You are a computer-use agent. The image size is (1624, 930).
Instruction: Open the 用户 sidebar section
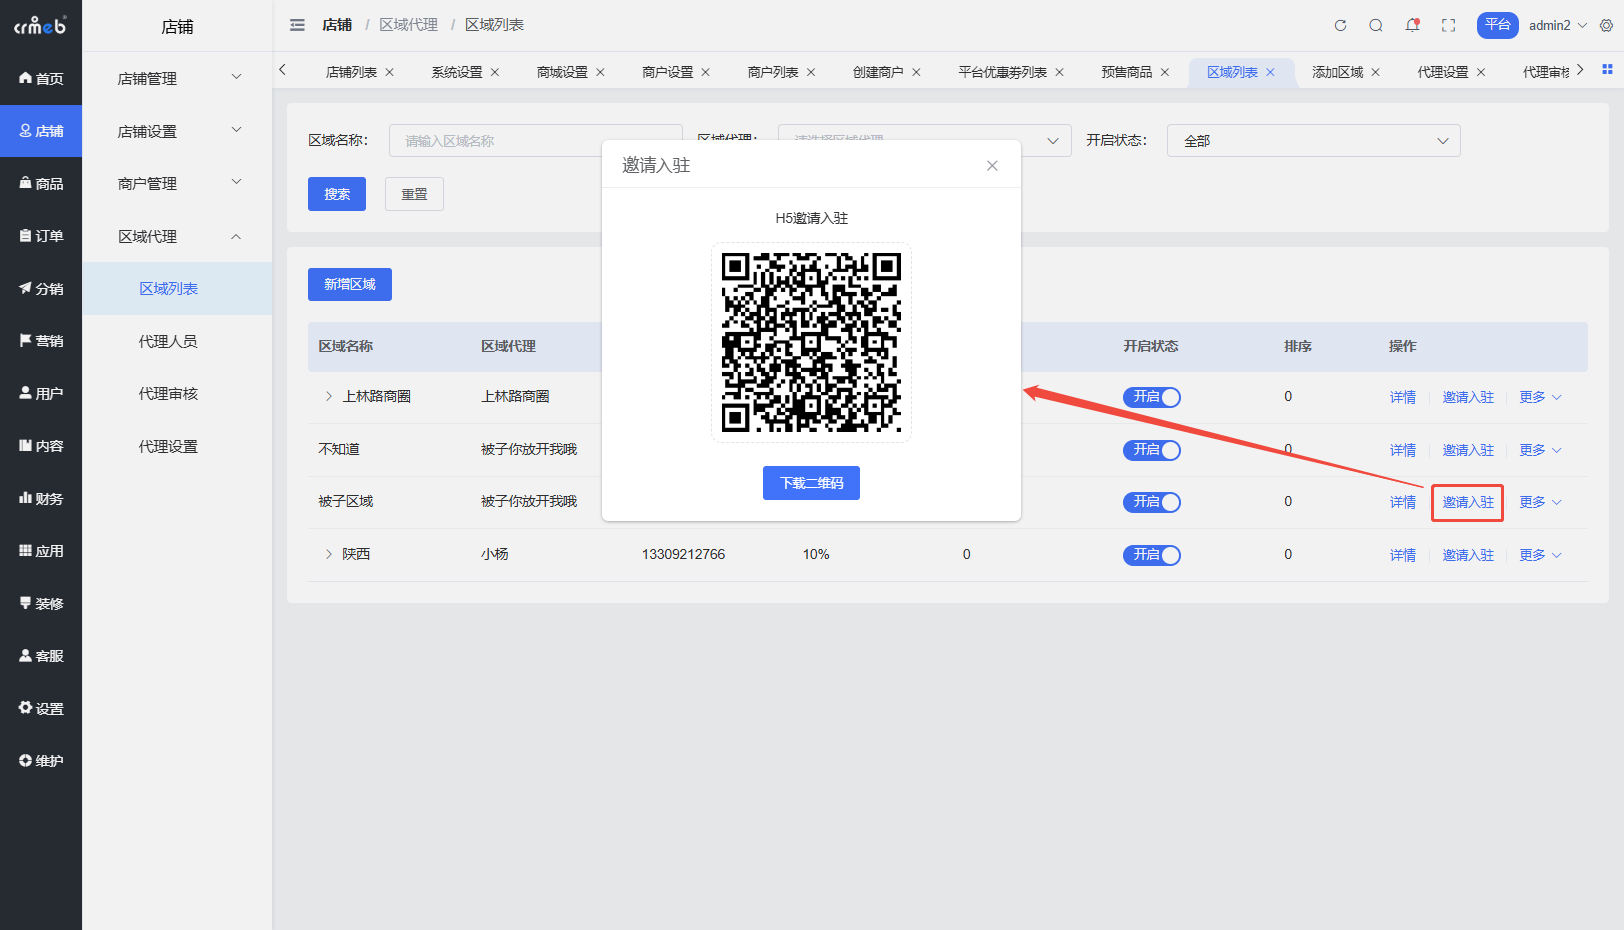41,393
